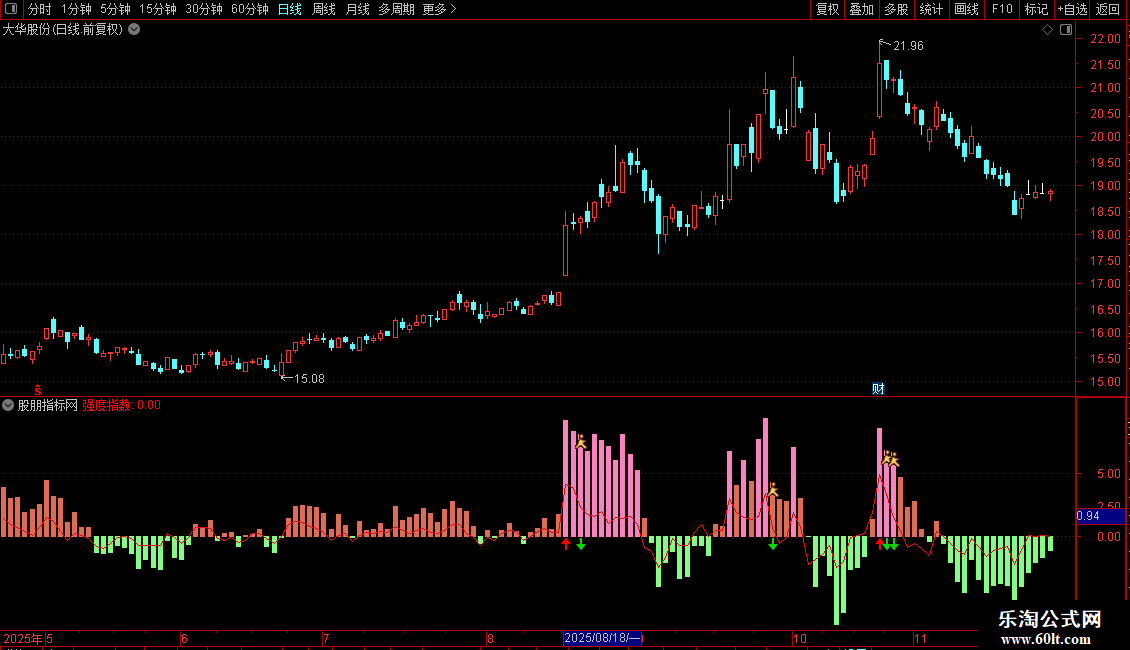This screenshot has width=1130, height=650.
Task: Click the 大华股份(日线.前复权) title text
Action: click(x=63, y=30)
